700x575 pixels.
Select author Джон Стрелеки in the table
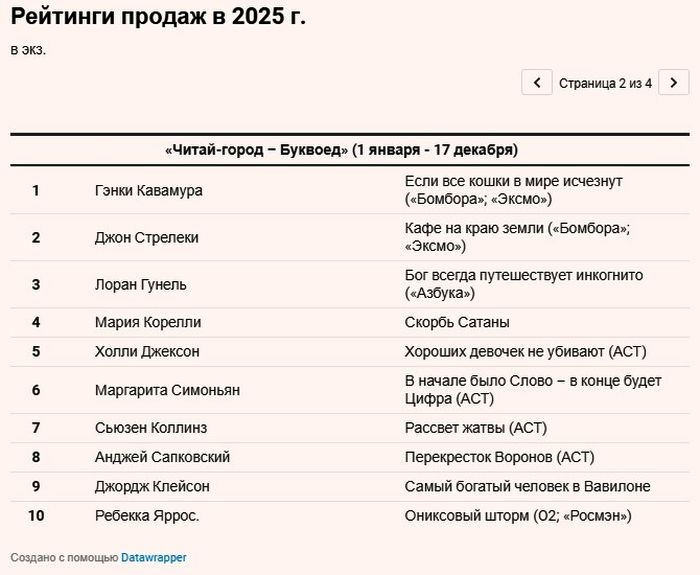point(146,237)
